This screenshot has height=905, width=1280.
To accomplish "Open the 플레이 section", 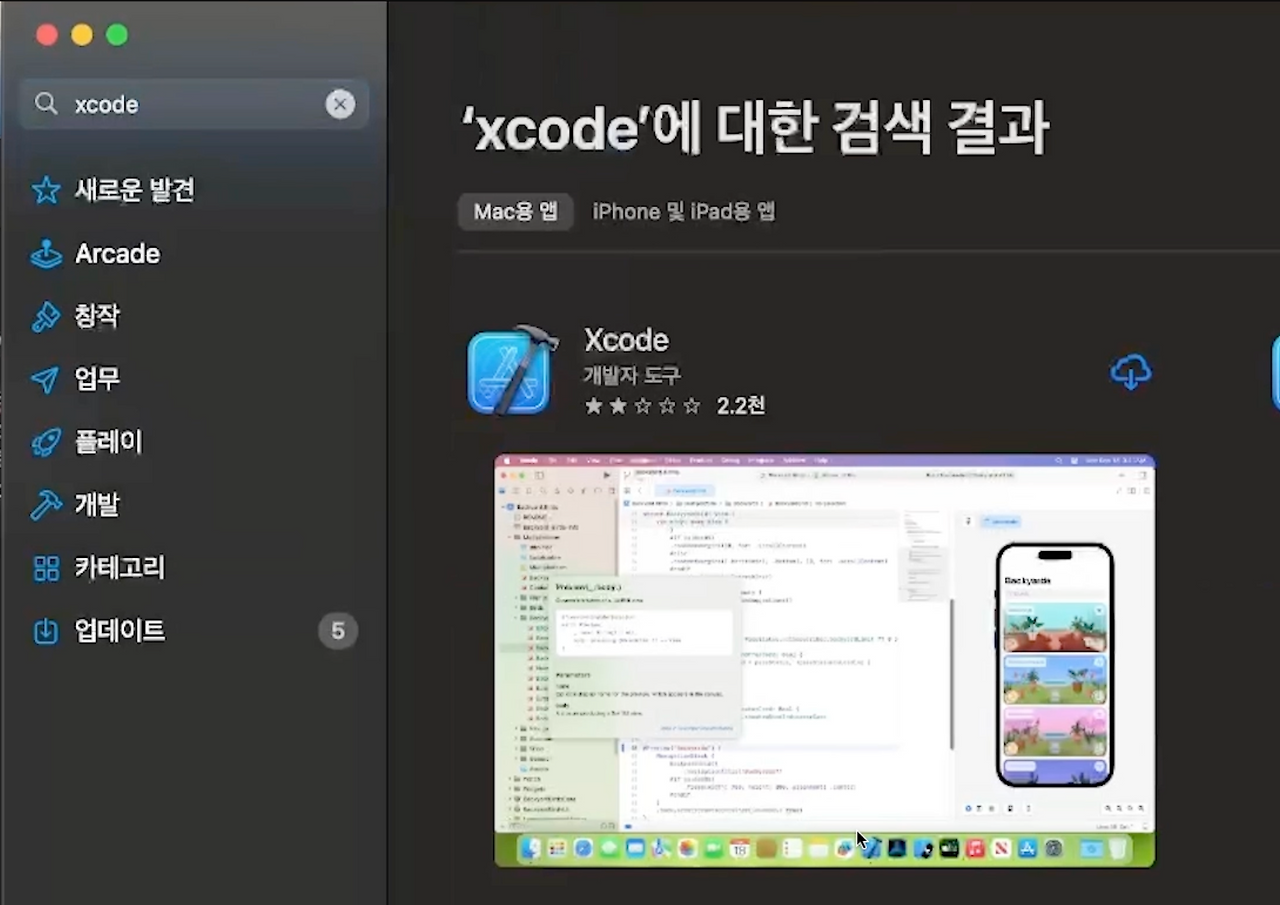I will point(108,442).
